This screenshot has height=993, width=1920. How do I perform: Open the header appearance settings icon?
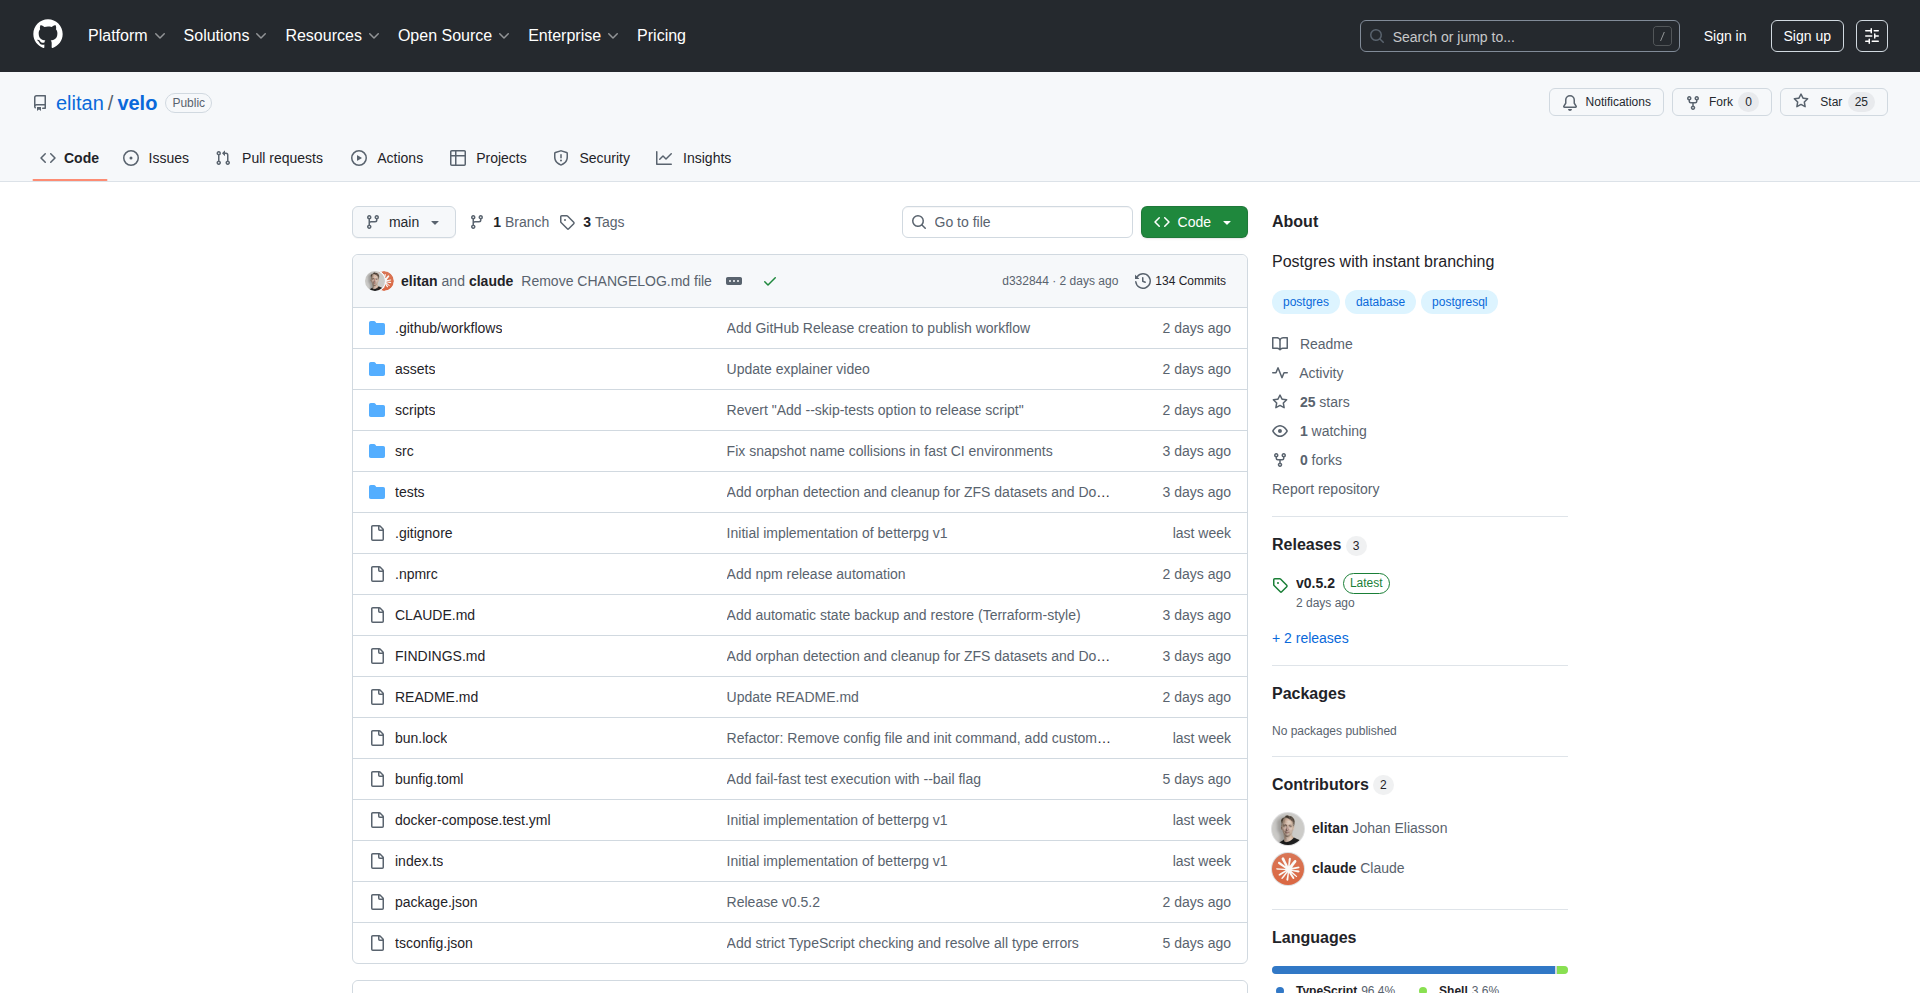click(1871, 36)
